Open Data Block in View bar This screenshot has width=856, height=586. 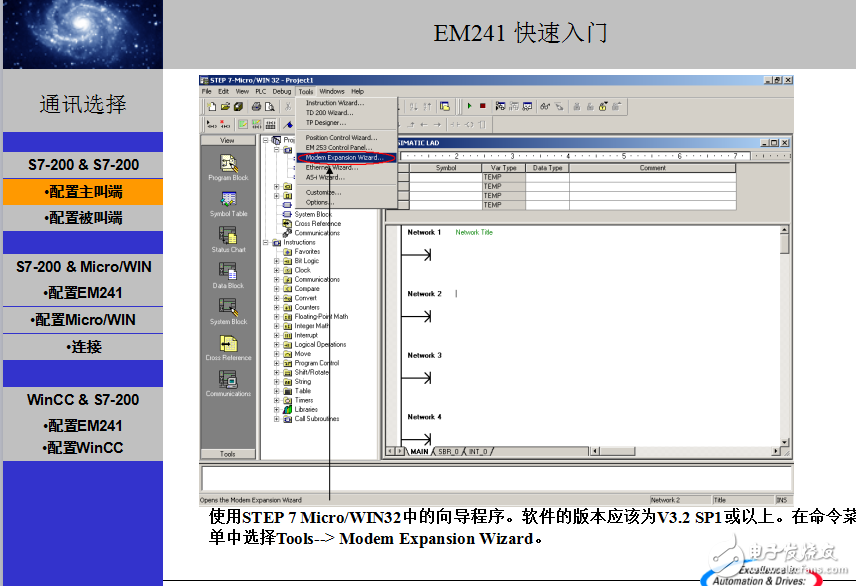[228, 276]
